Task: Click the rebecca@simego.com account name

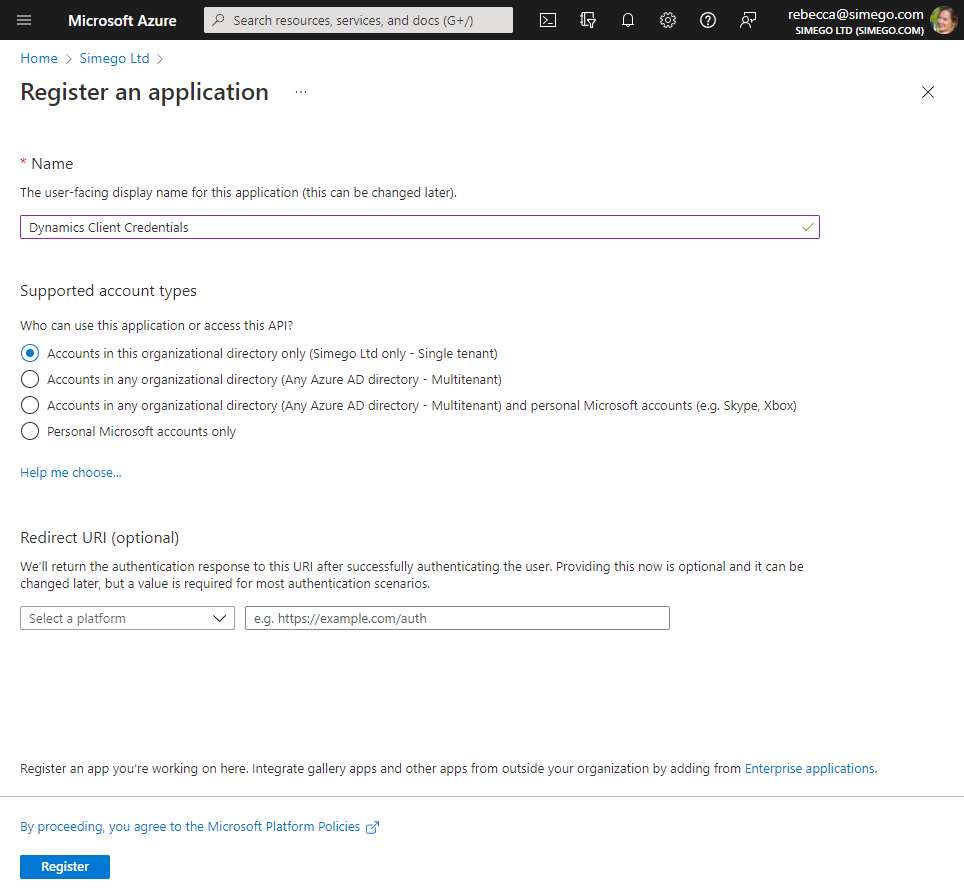Action: point(856,15)
